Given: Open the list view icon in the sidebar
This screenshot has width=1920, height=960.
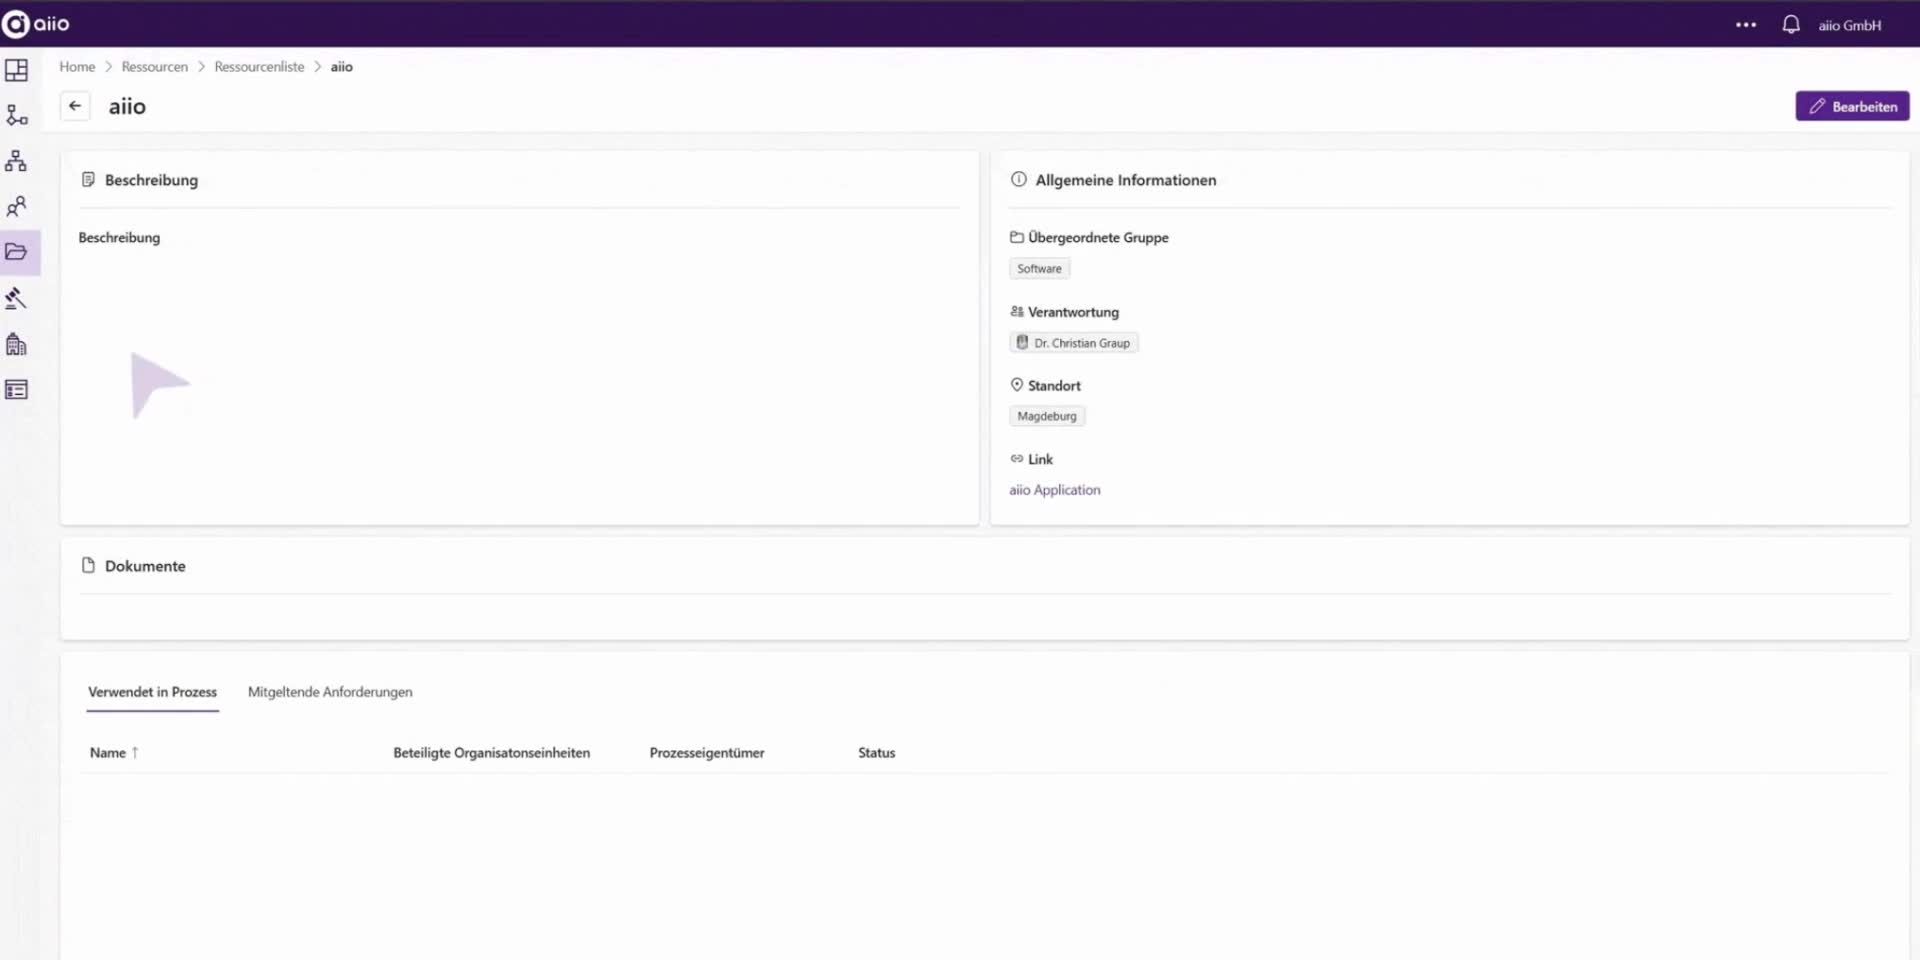Looking at the screenshot, I should click(x=17, y=390).
